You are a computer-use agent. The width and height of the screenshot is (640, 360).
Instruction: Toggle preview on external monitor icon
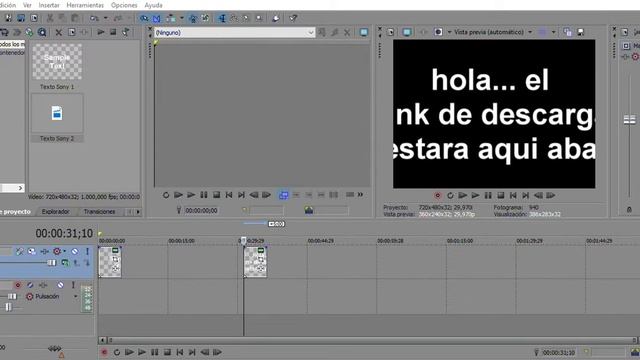[407, 32]
